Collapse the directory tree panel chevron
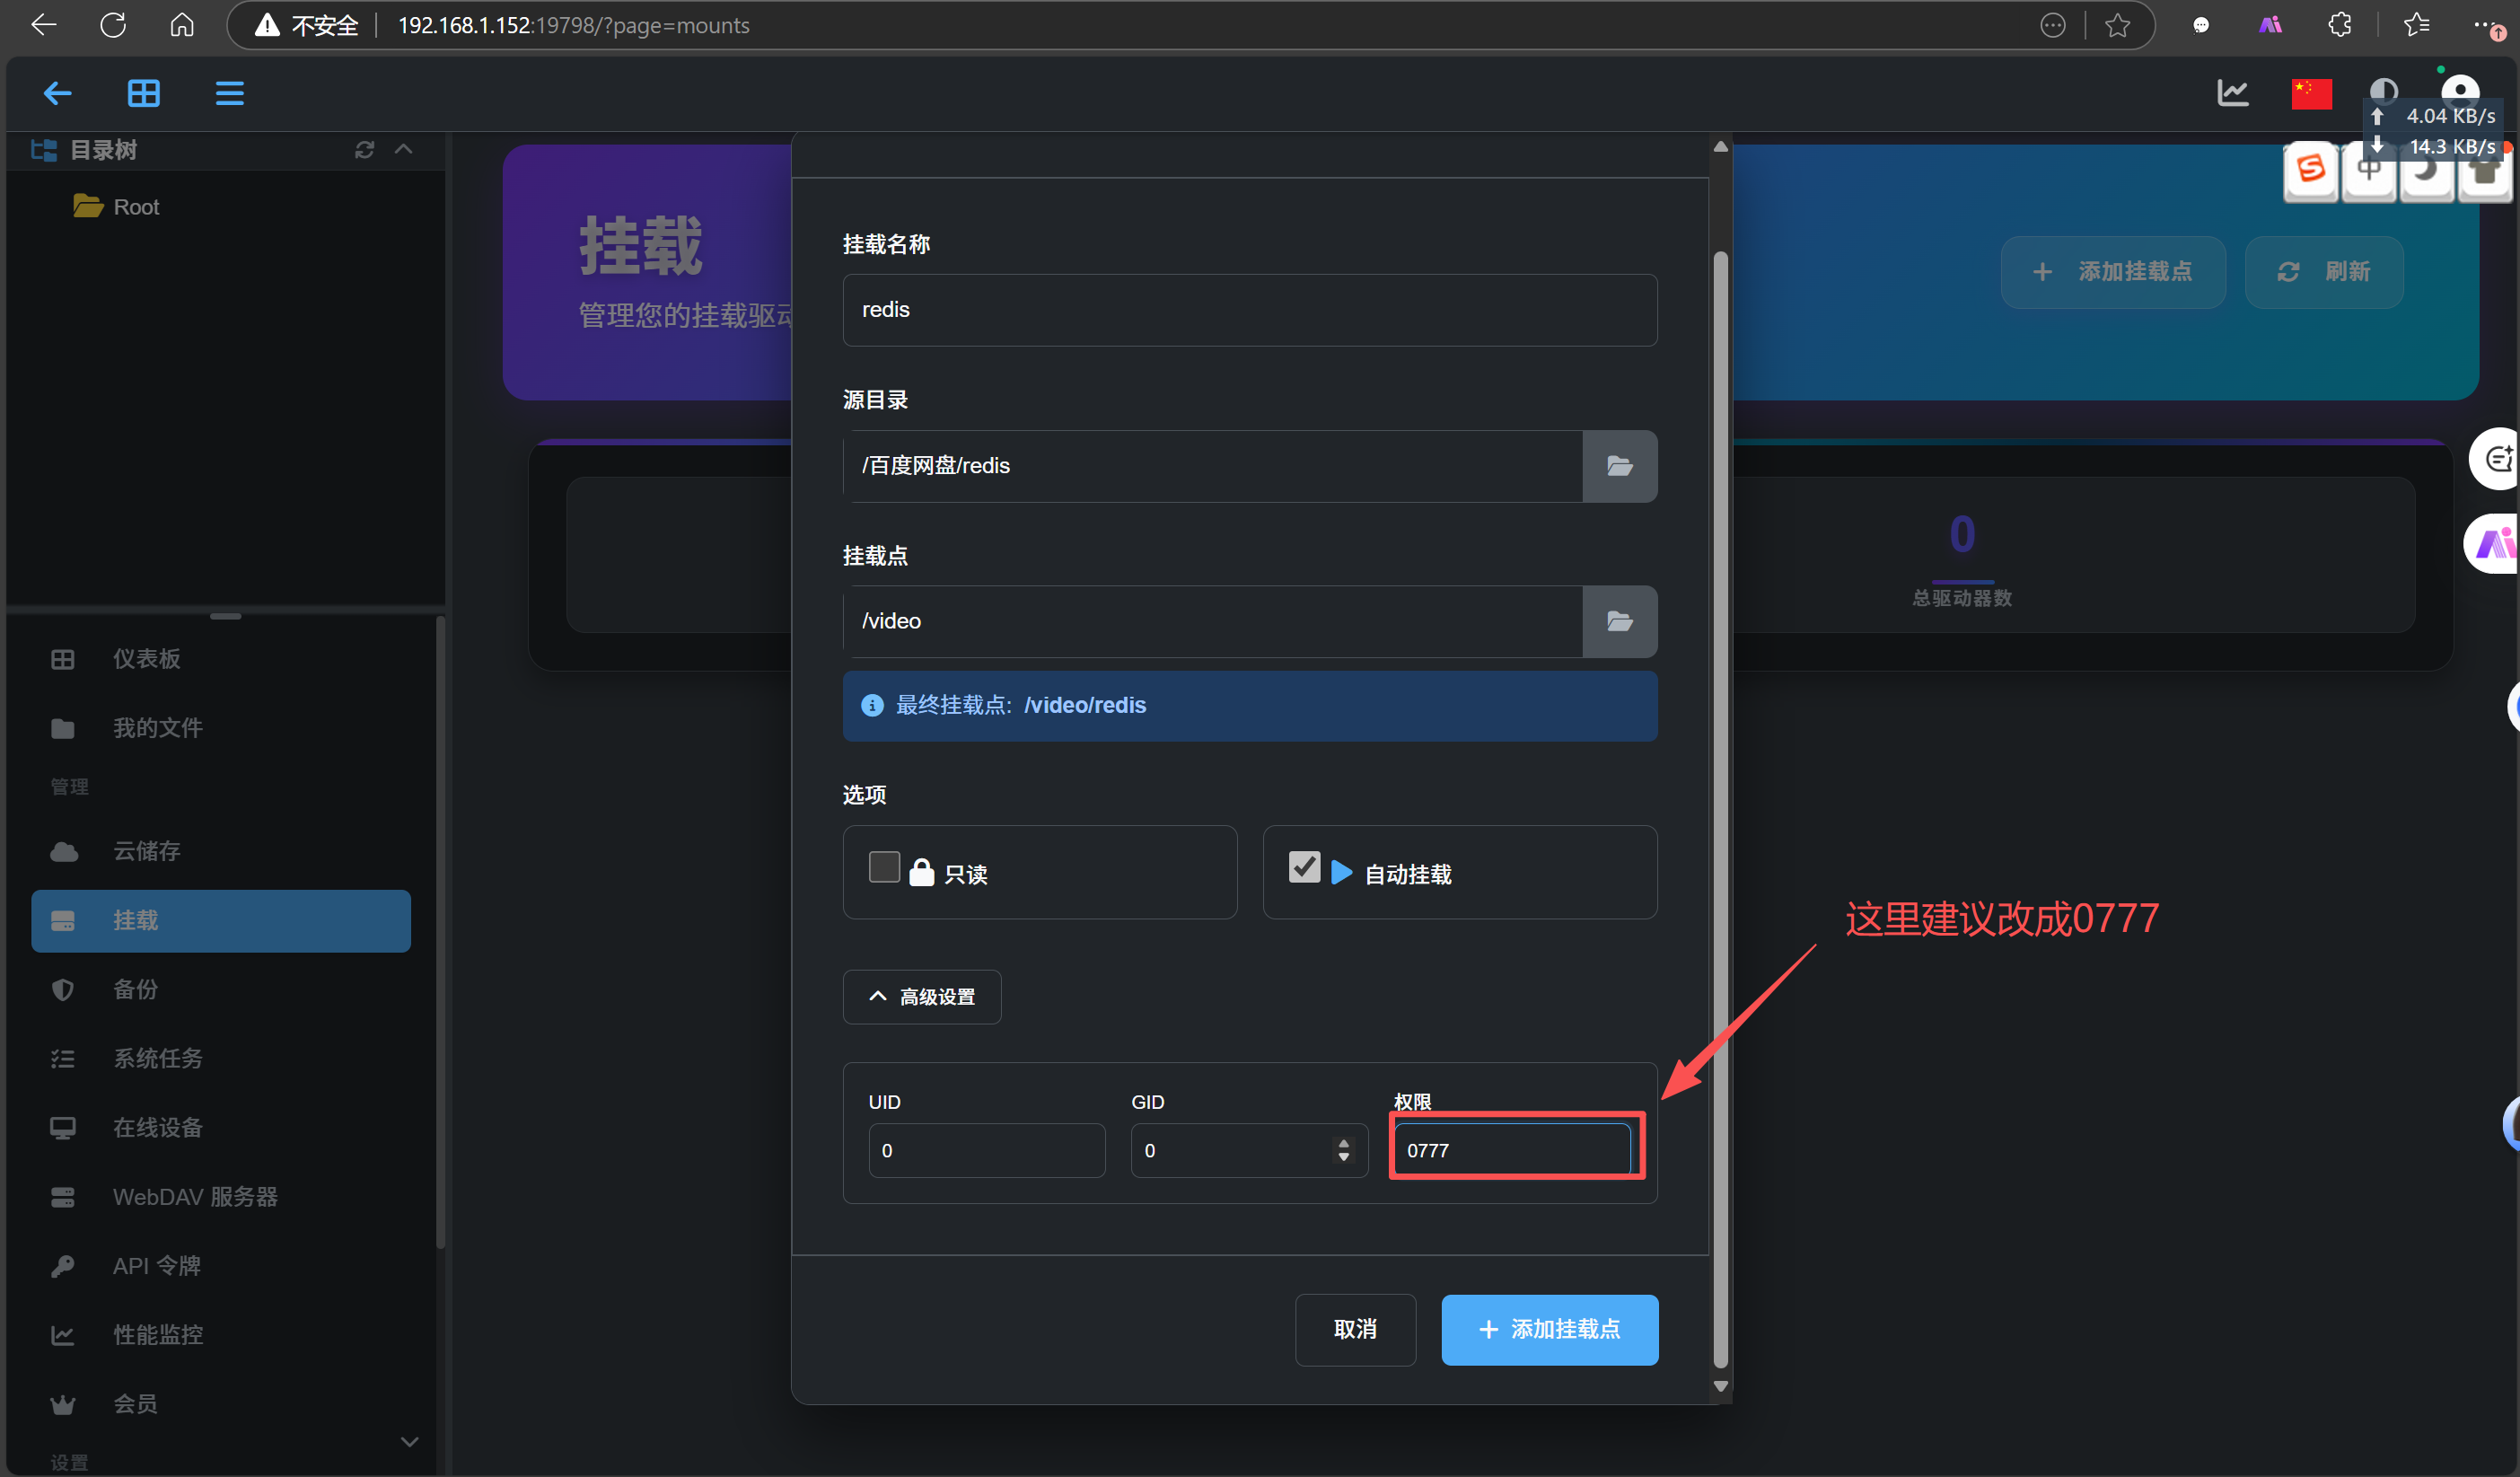 point(404,150)
